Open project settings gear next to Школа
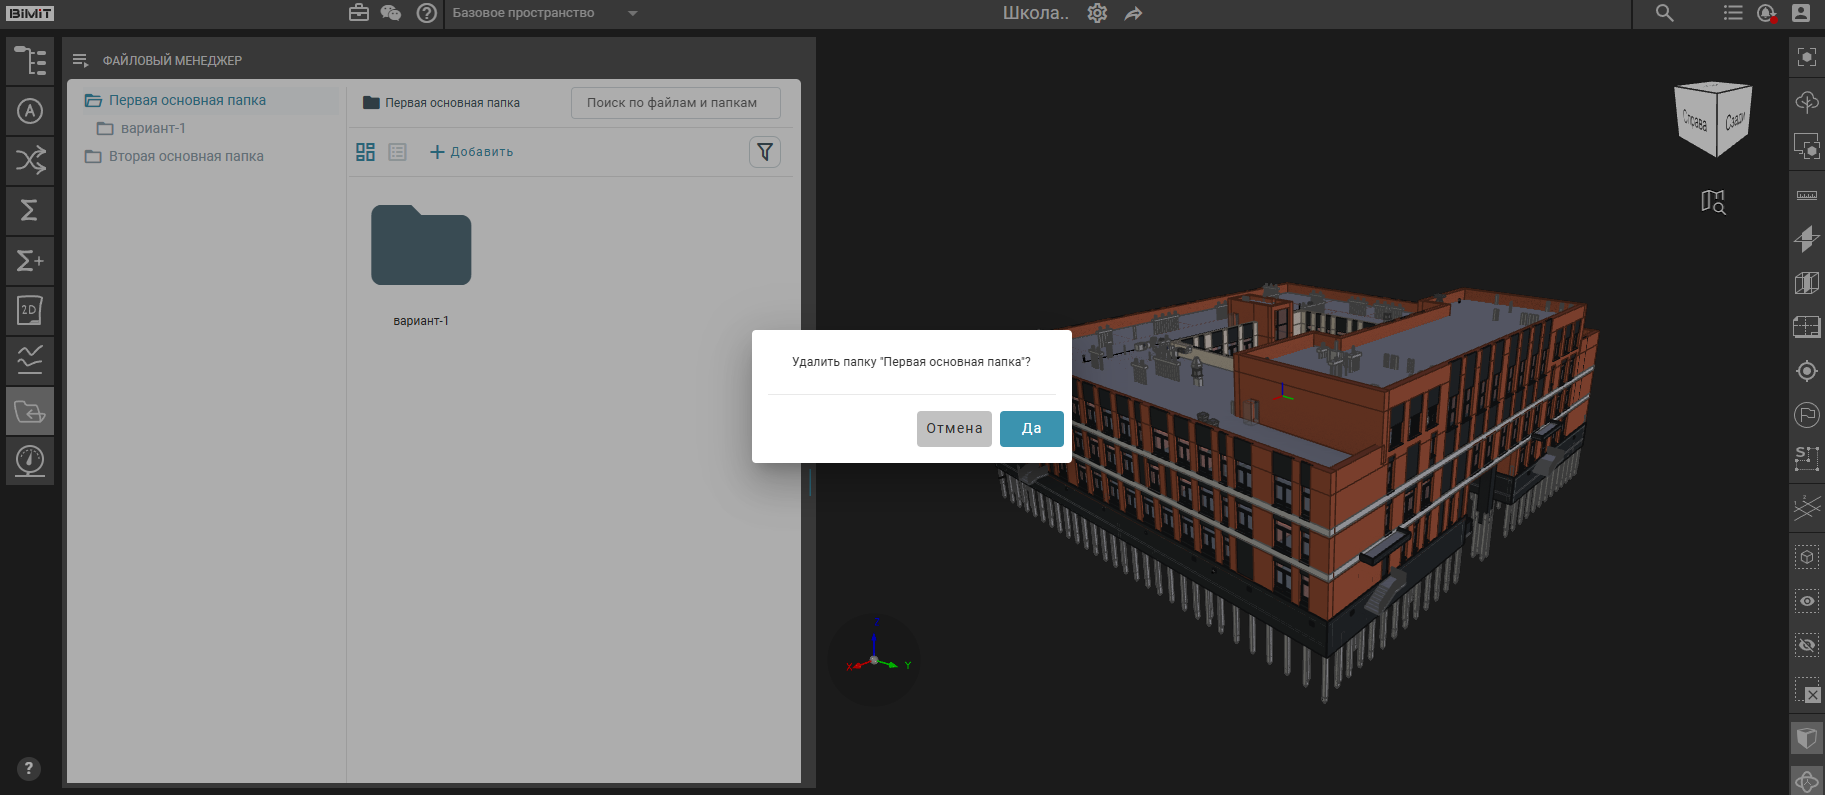This screenshot has width=1825, height=795. click(x=1097, y=13)
